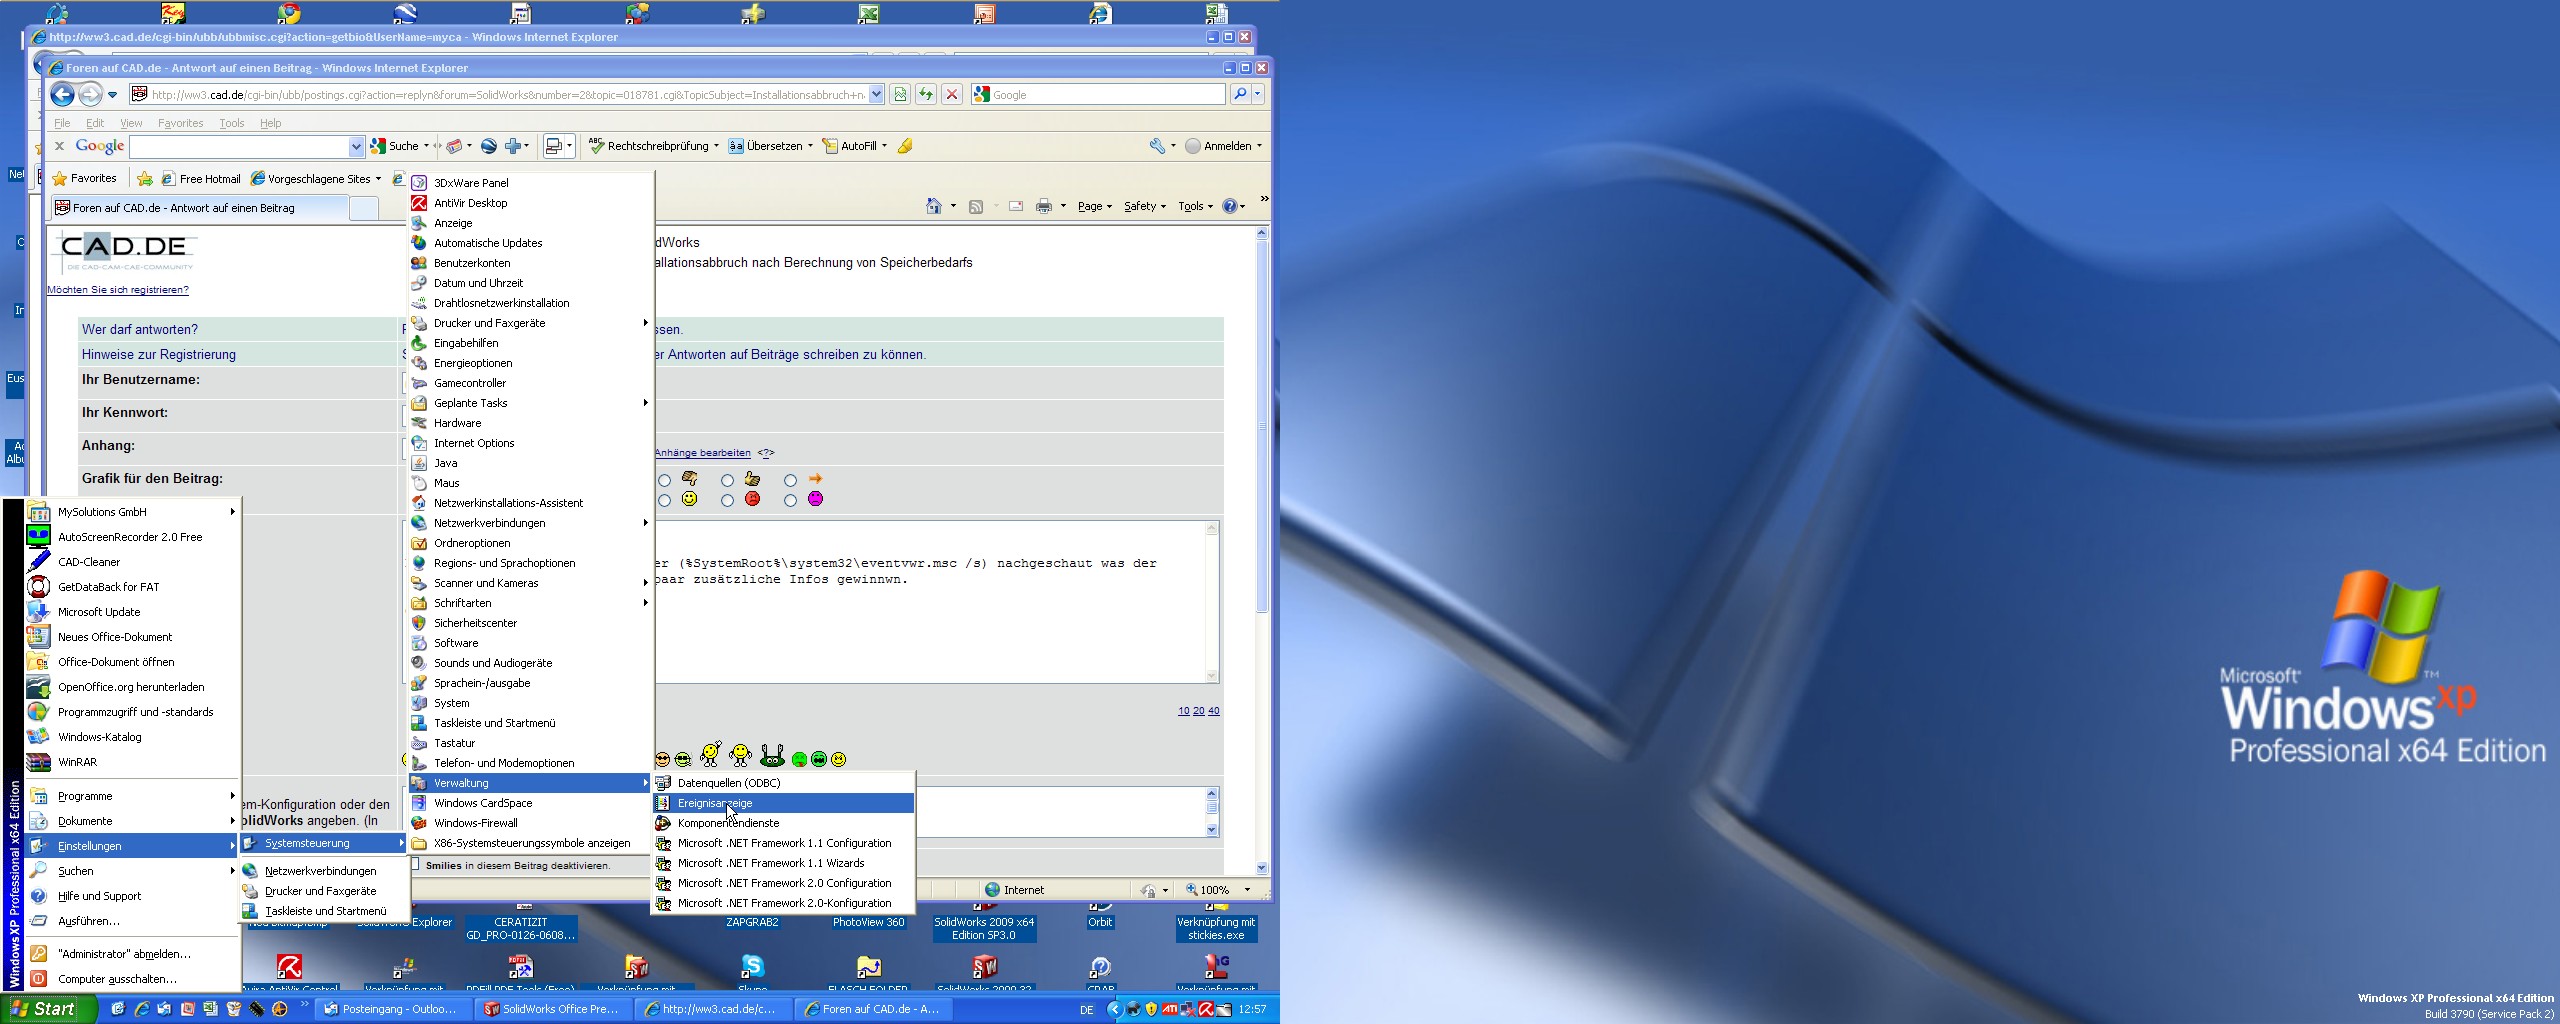Open the Google toolbar search box dropdown
Screen dimensions: 2560x1024
355,147
